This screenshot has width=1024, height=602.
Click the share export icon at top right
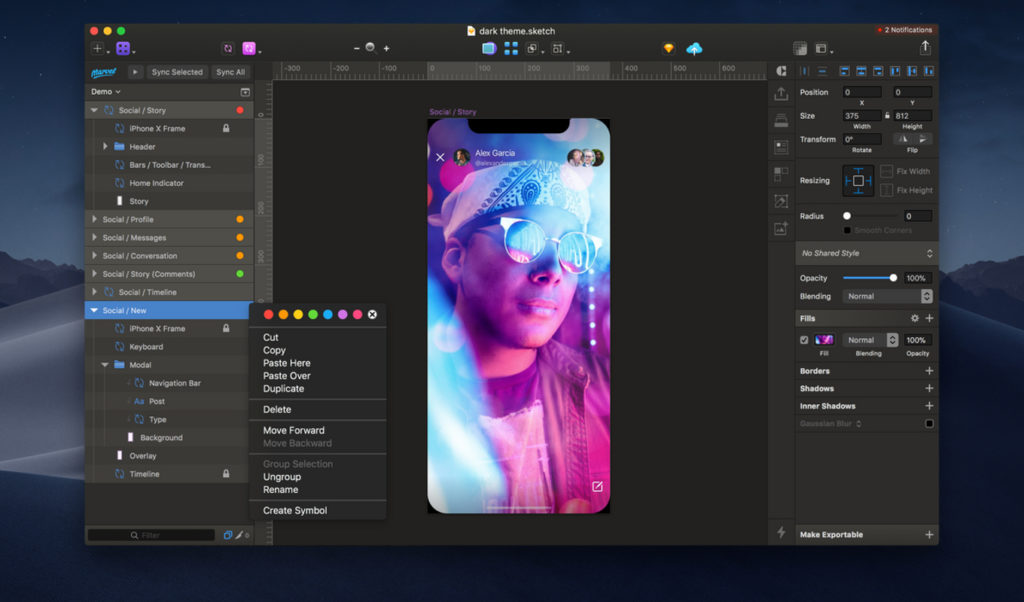[x=925, y=47]
